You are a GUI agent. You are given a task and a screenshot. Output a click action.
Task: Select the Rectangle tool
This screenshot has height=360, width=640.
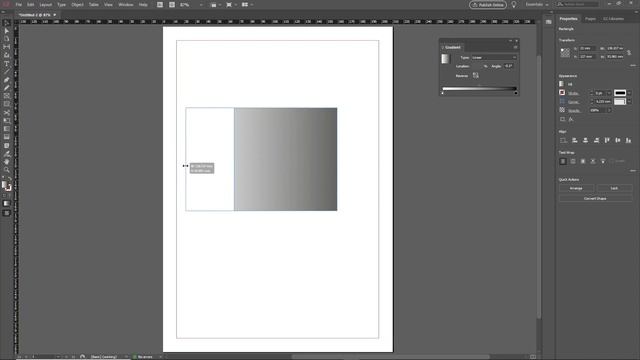pyautogui.click(x=7, y=104)
